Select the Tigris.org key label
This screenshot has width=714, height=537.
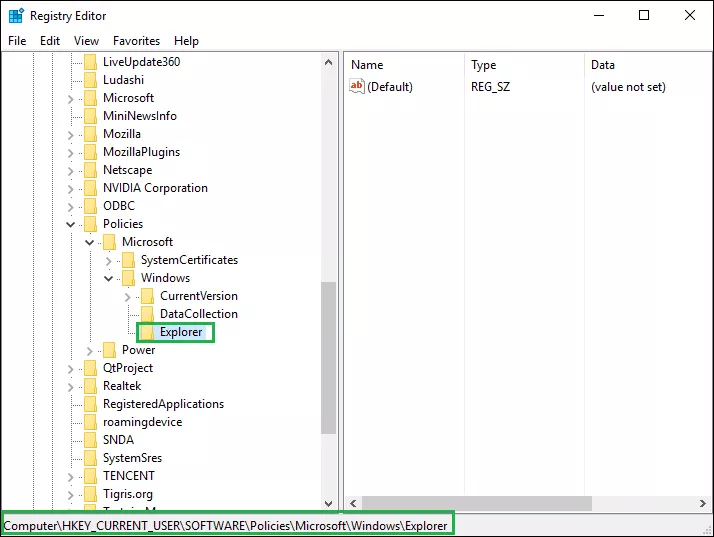pyautogui.click(x=128, y=494)
